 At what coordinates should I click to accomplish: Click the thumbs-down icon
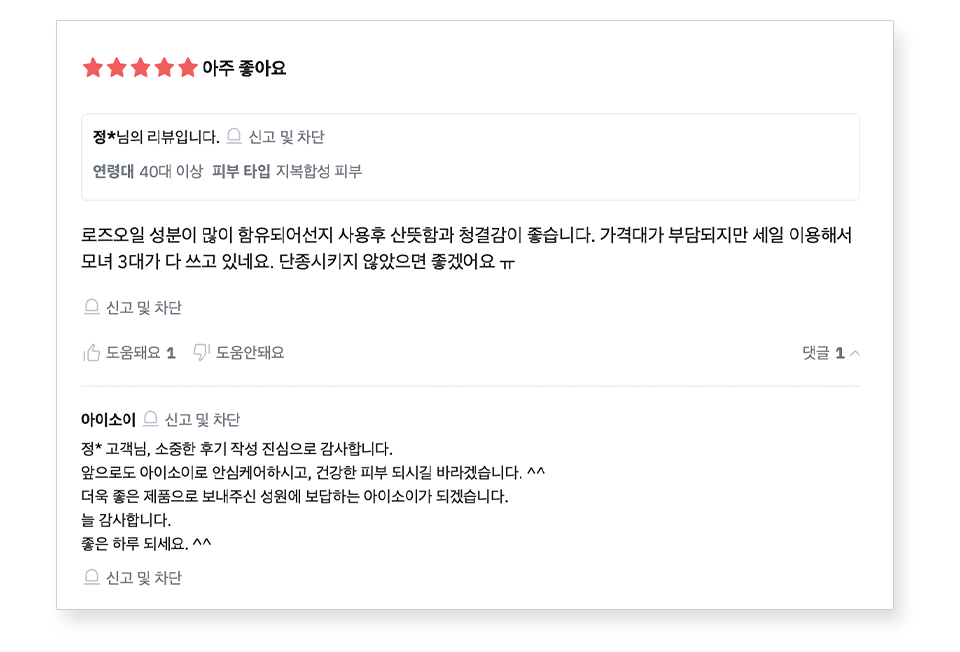(x=202, y=352)
